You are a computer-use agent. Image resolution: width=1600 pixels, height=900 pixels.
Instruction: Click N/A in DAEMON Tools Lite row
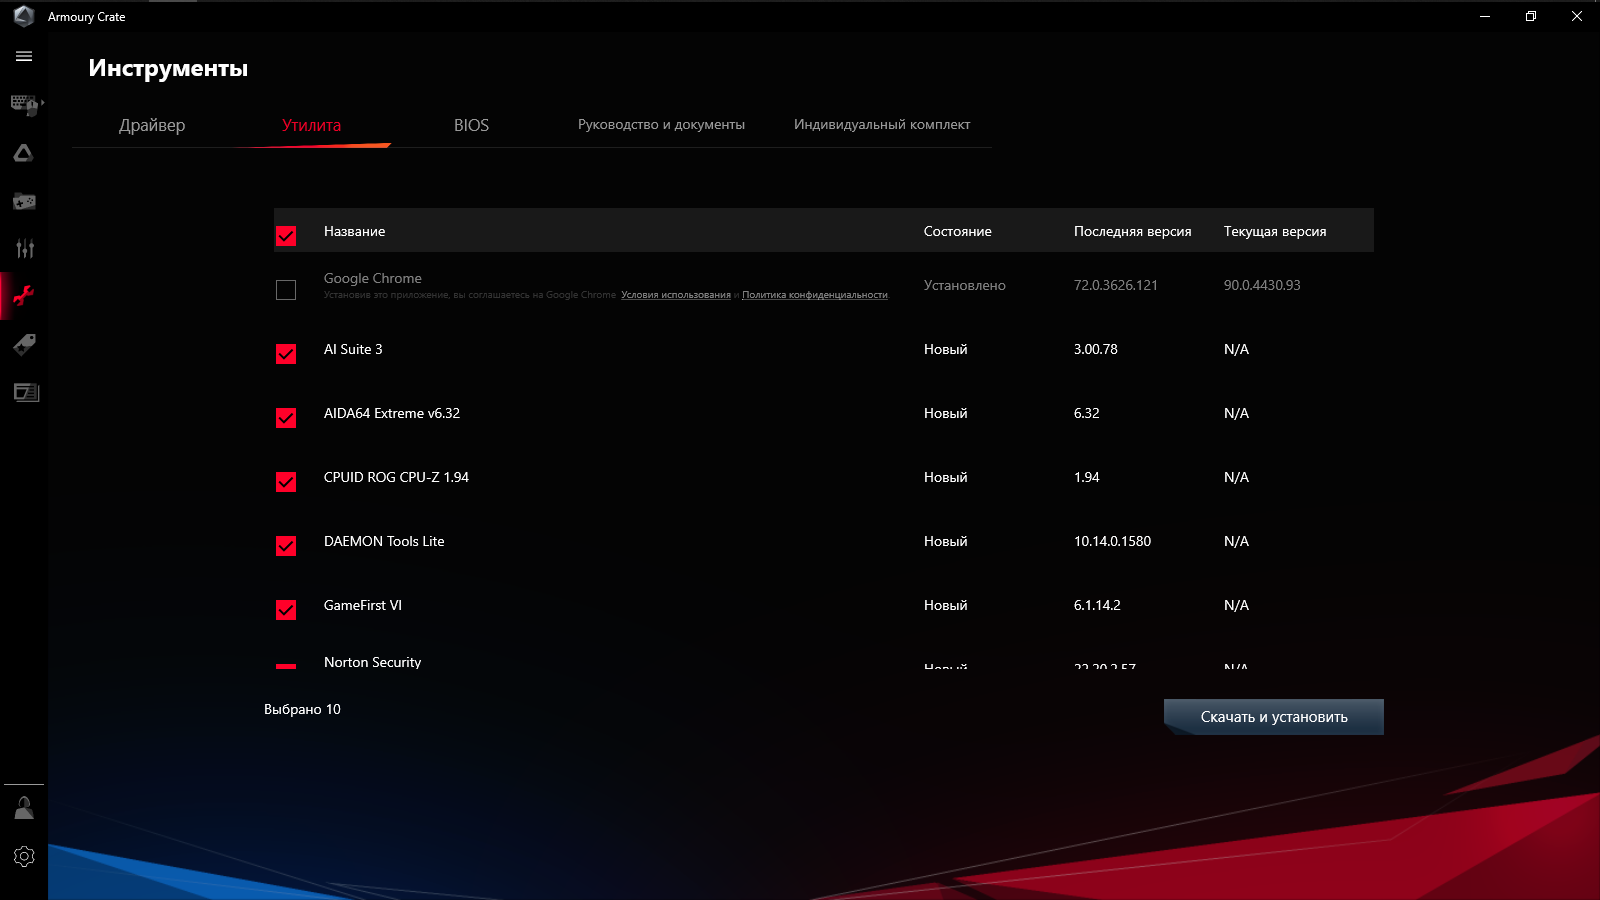click(1236, 541)
